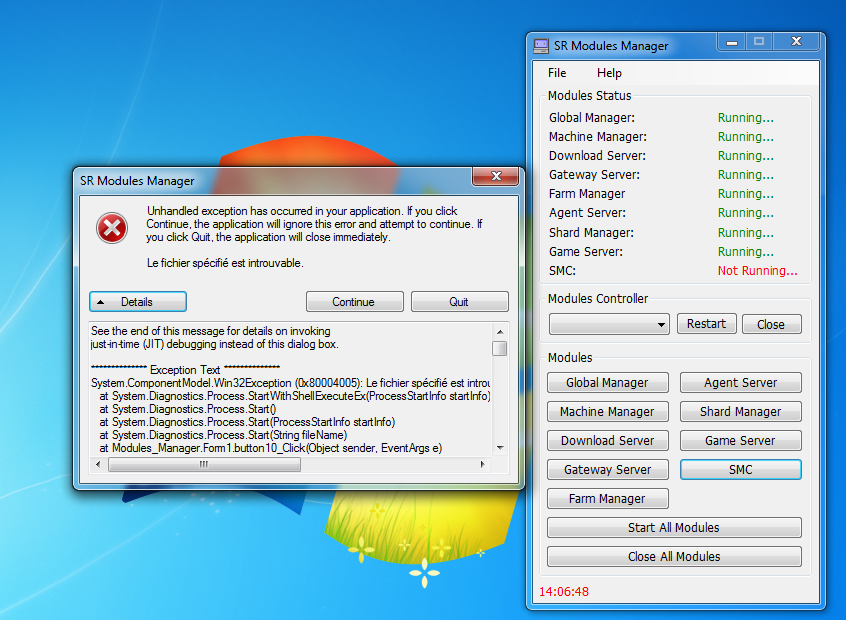
Task: Click the Restart button
Action: pos(707,324)
